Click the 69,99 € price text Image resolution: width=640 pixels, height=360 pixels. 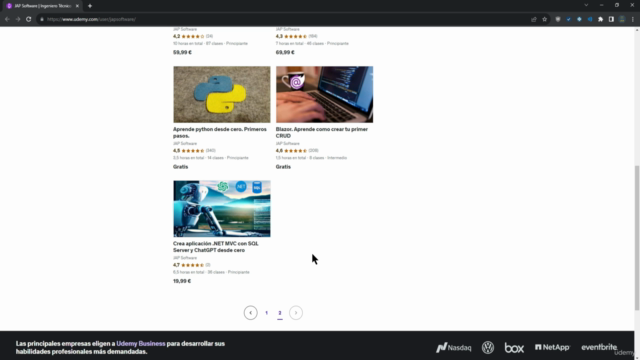click(285, 52)
